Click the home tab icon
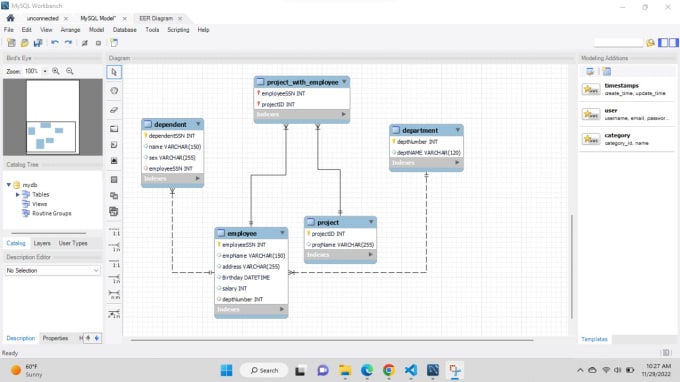 click(10, 18)
